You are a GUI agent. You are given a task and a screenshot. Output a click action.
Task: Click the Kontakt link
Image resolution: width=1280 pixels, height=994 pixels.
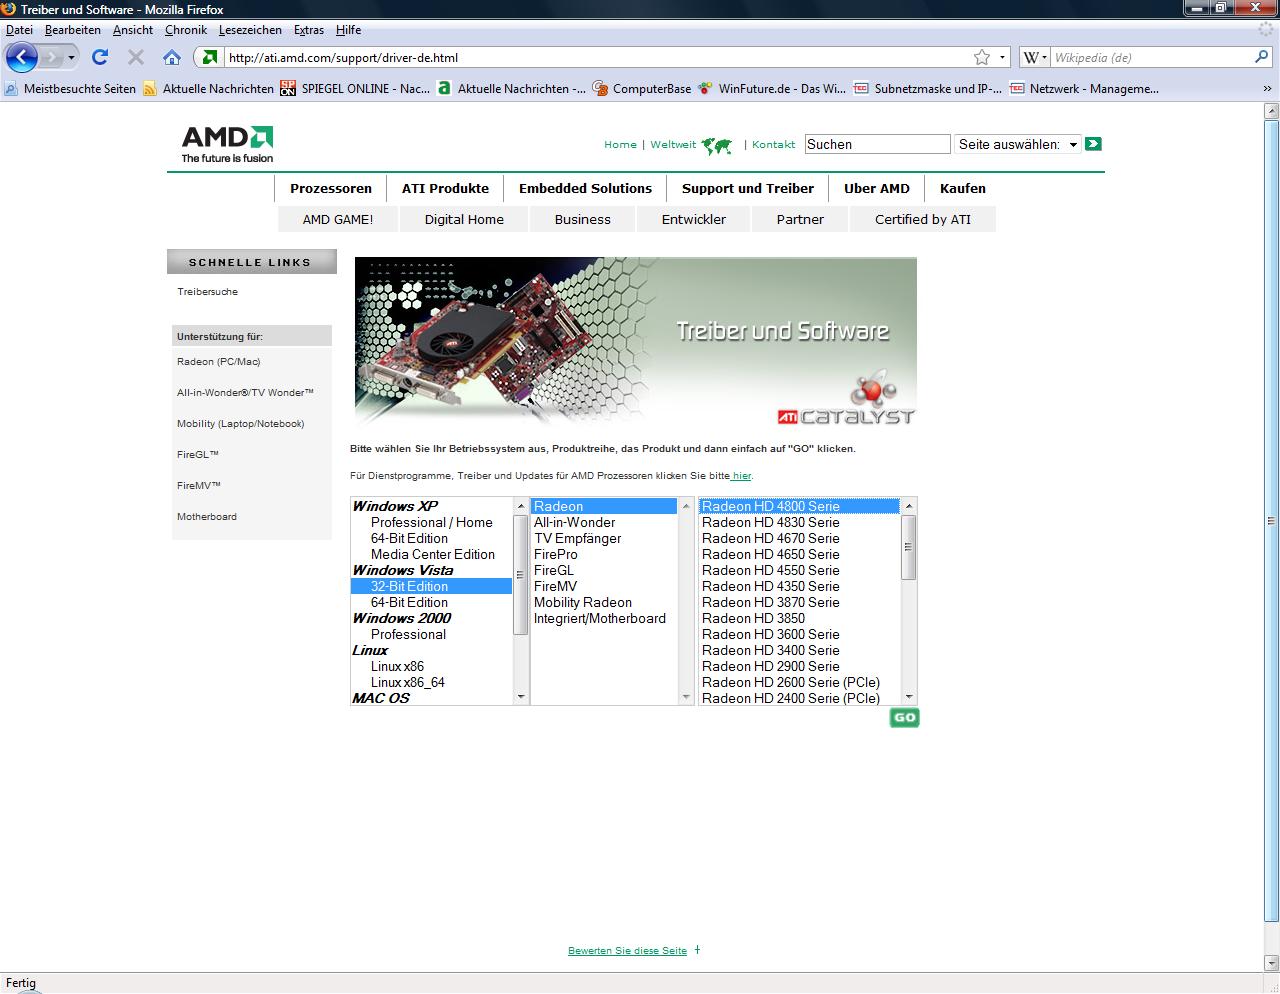pos(774,145)
